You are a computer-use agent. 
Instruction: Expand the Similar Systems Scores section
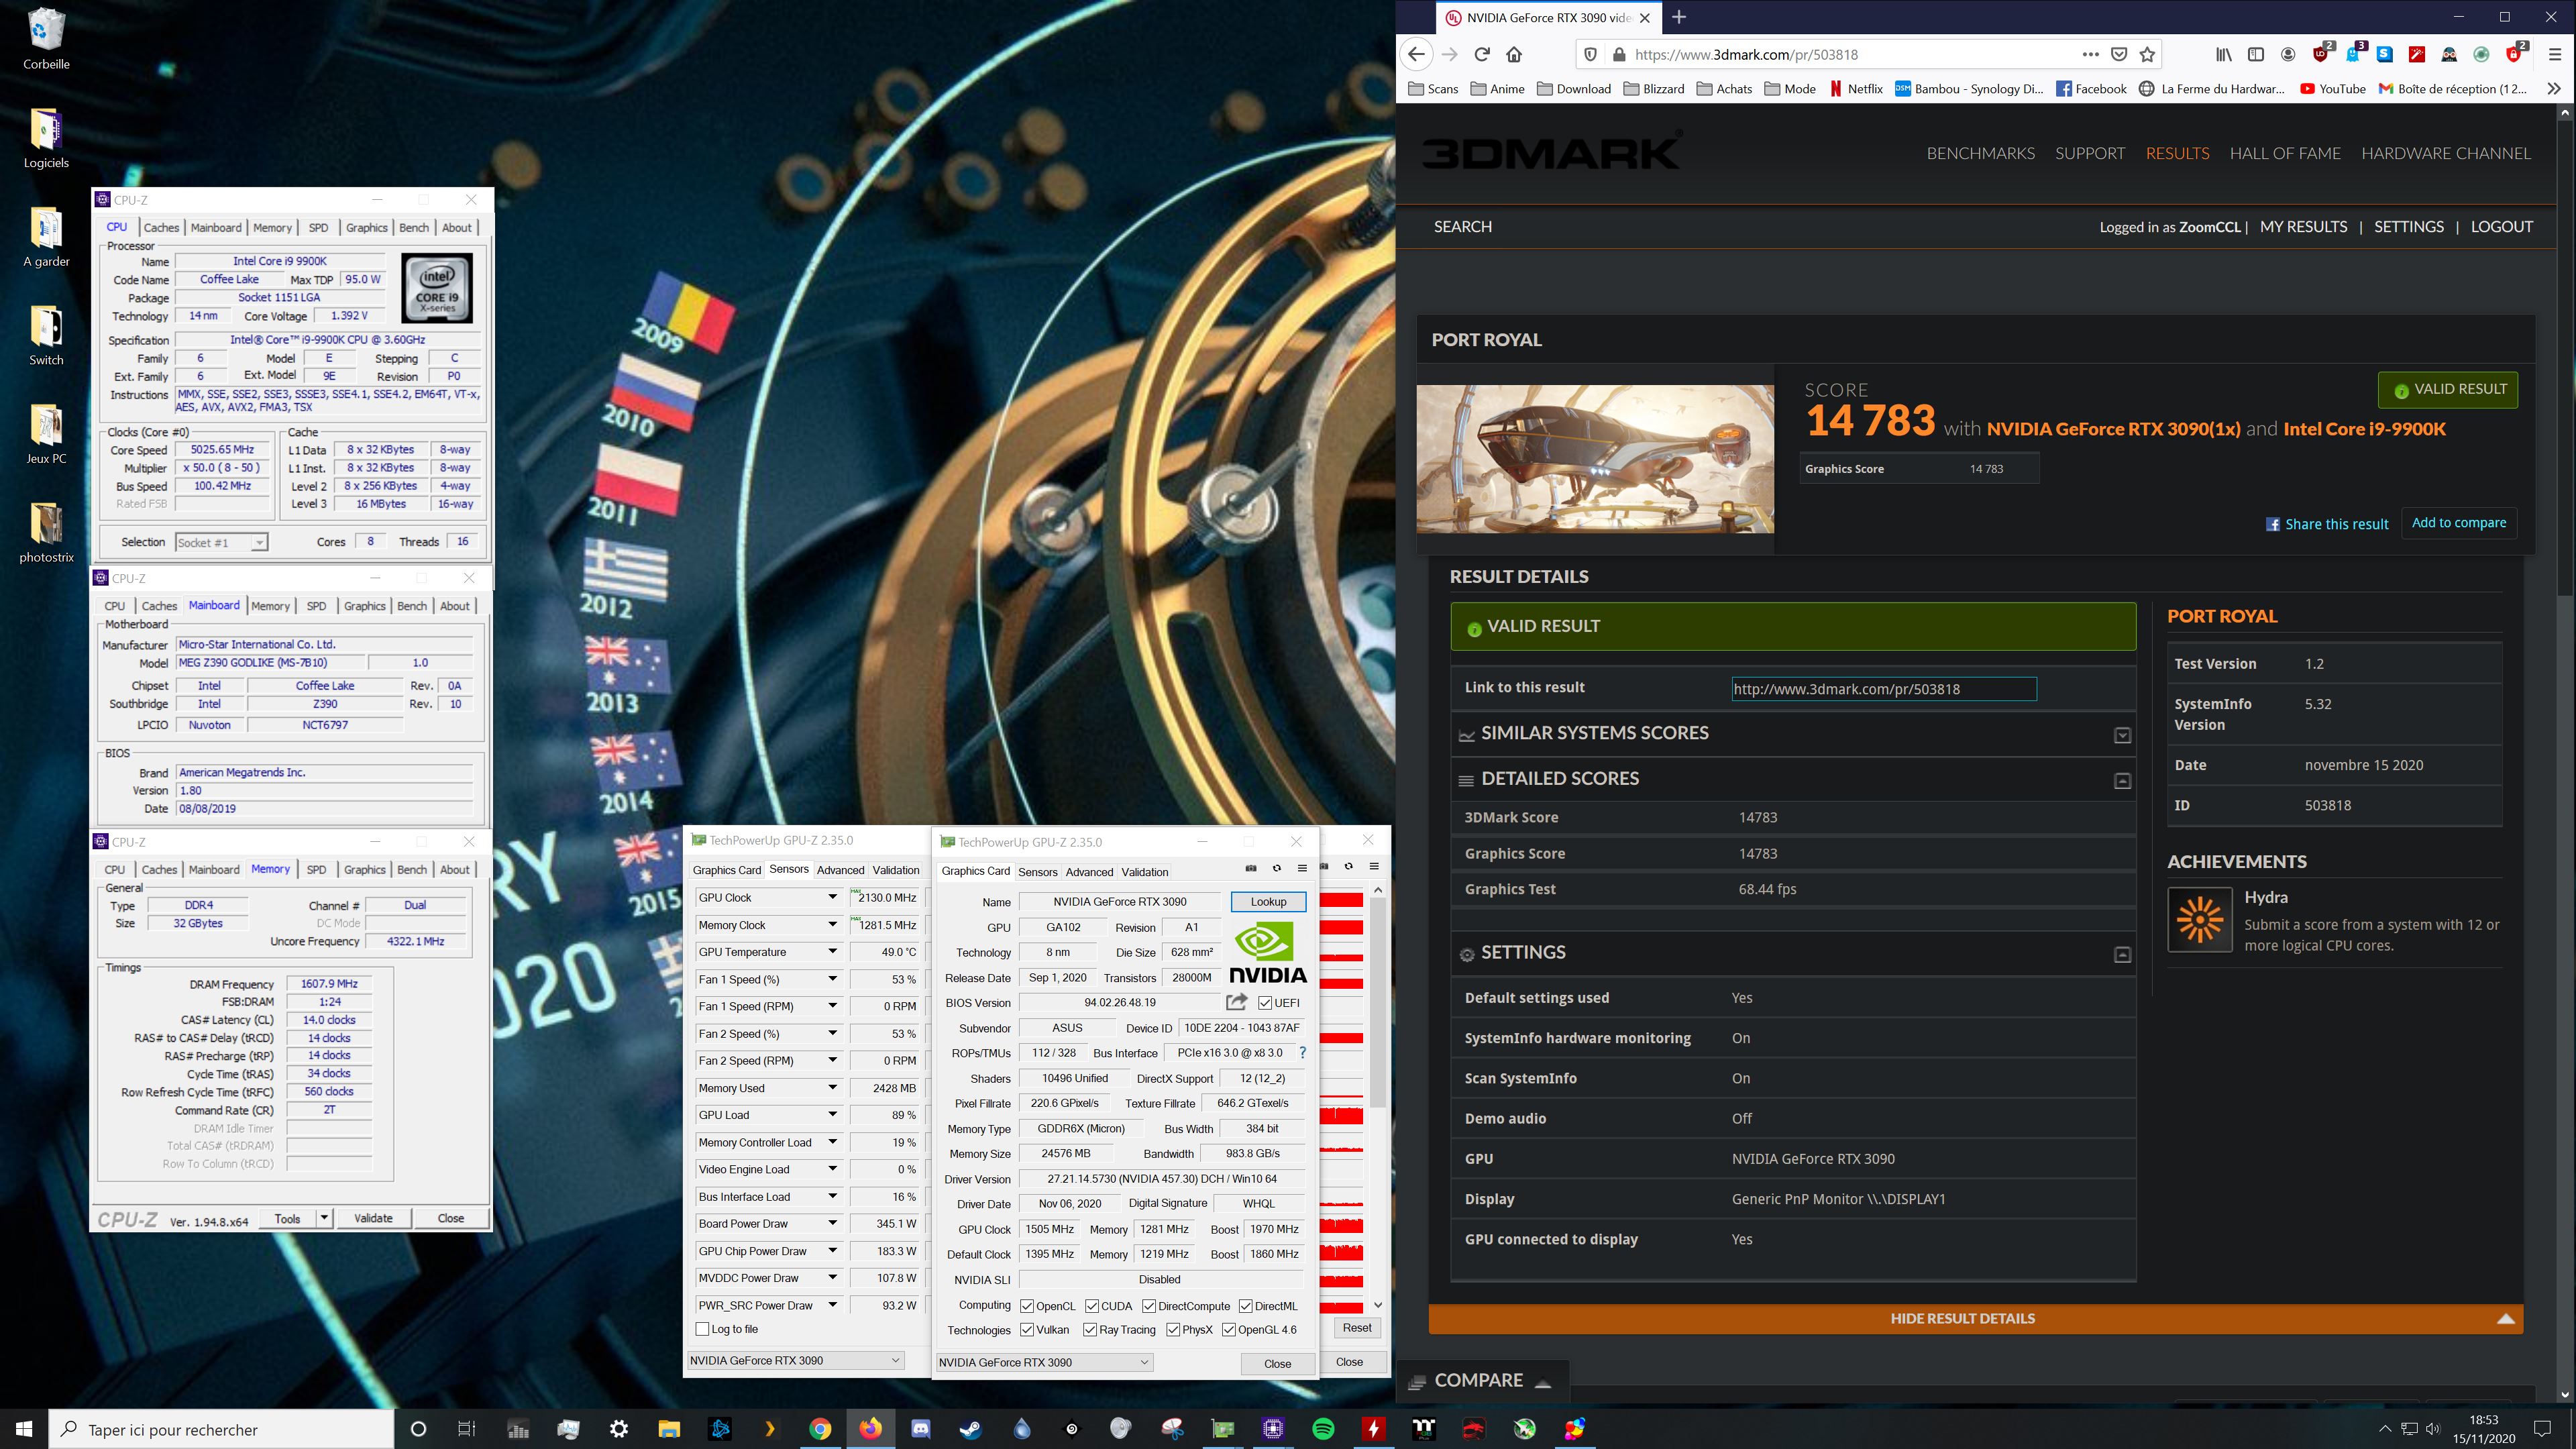coord(2123,735)
